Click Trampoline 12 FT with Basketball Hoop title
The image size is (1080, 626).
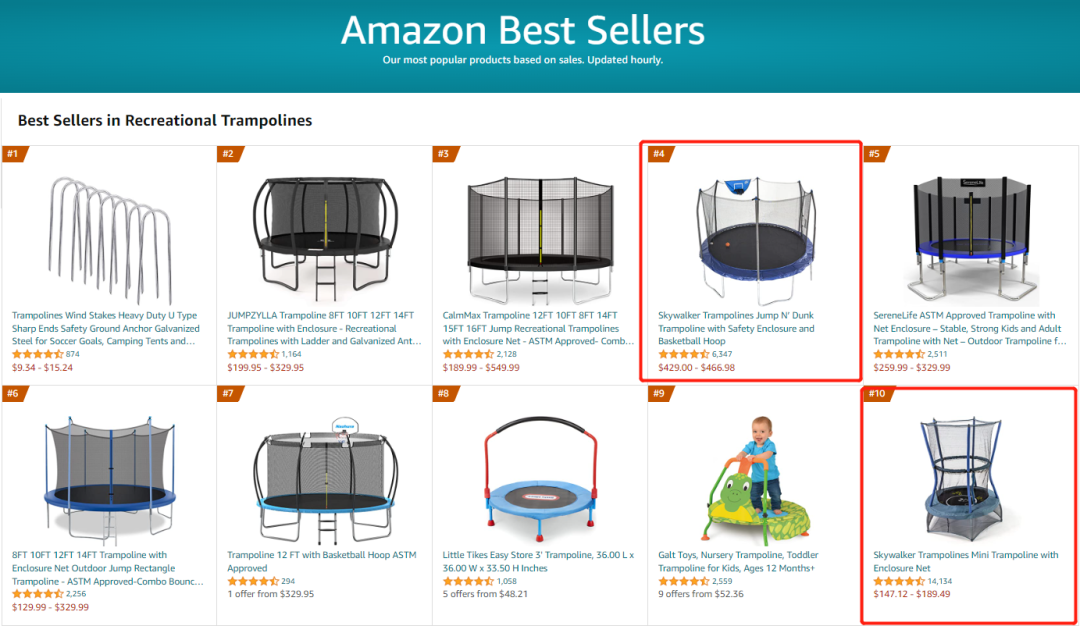[x=321, y=561]
